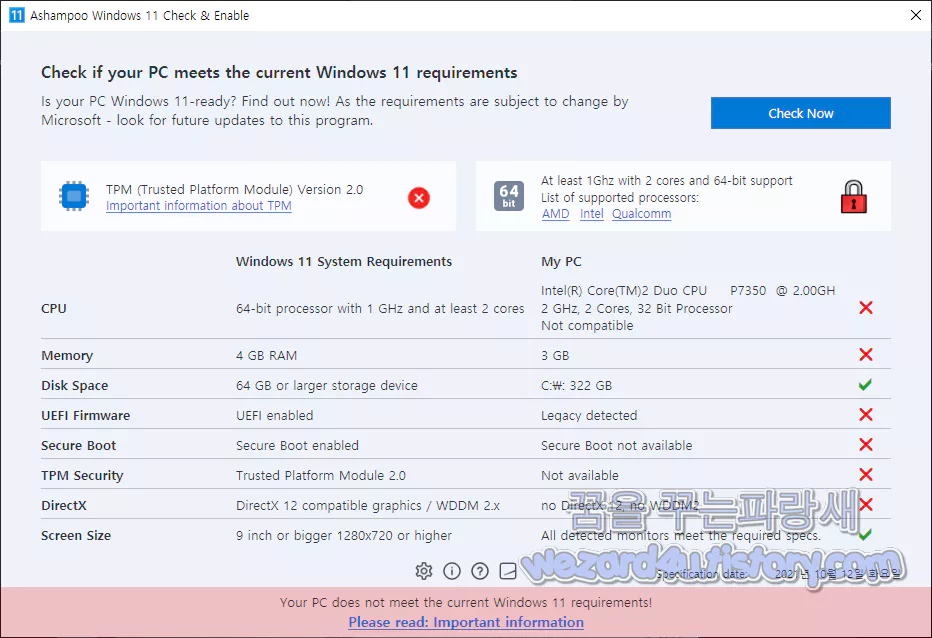Select the Screen Size row label
This screenshot has width=932, height=638.
(76, 535)
